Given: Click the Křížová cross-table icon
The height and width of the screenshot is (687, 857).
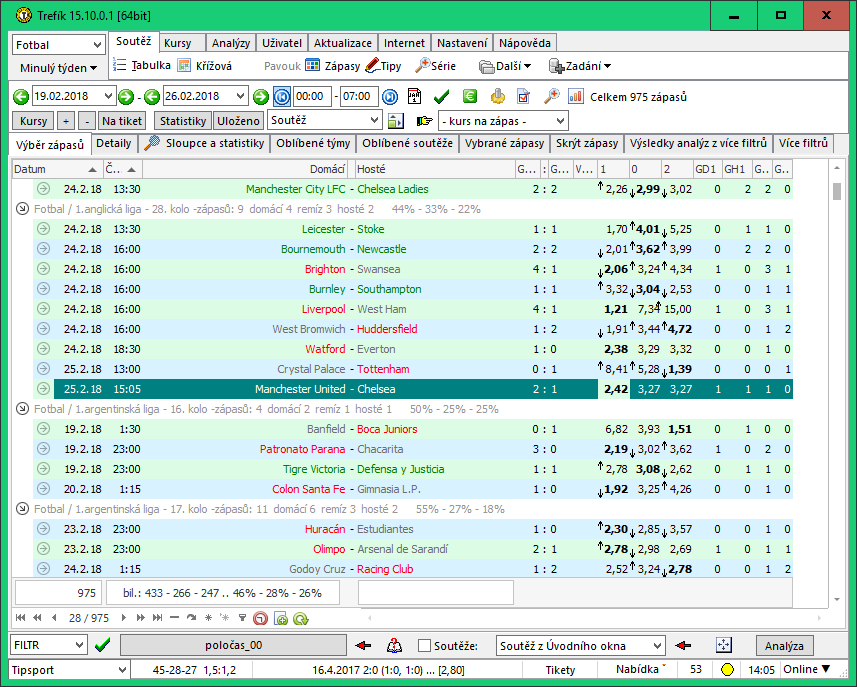Looking at the screenshot, I should pos(184,66).
